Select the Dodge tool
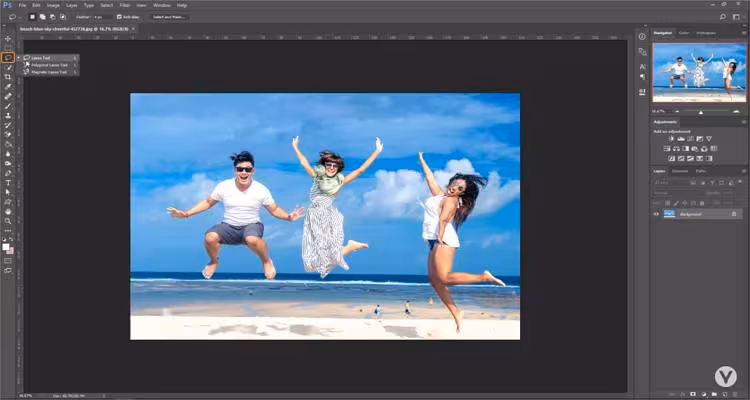 point(8,163)
